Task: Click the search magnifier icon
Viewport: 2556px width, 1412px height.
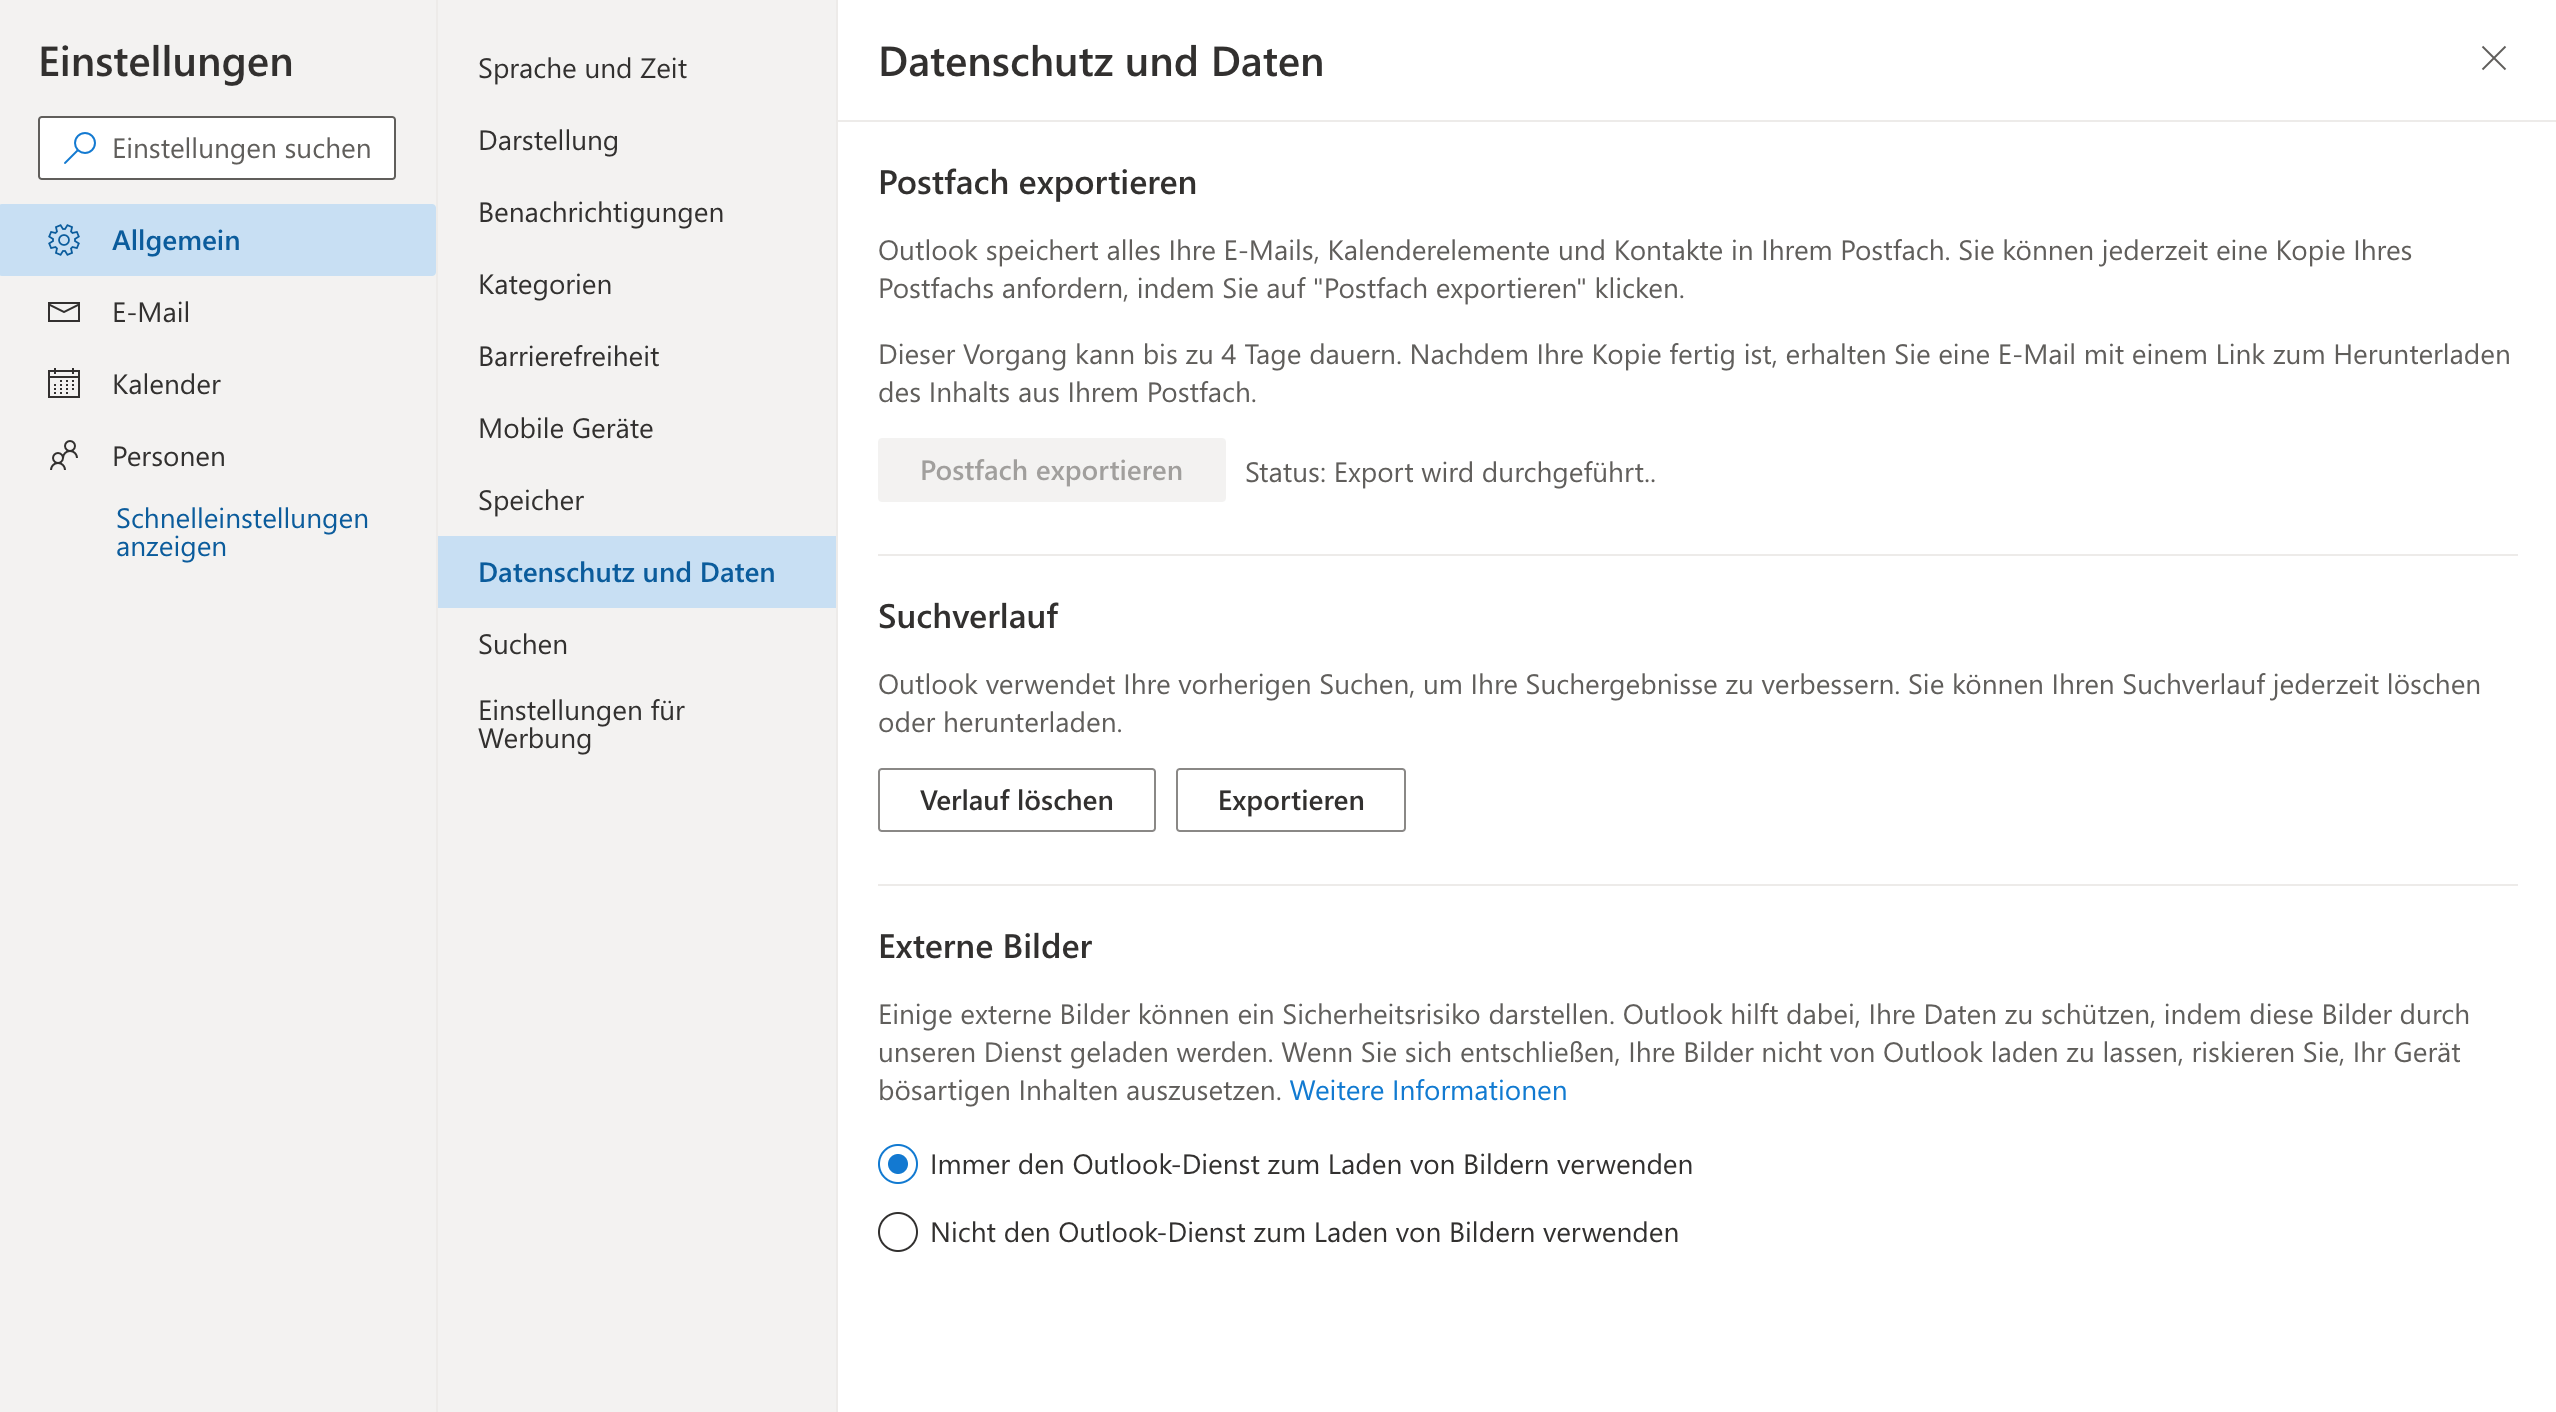Action: click(x=80, y=148)
